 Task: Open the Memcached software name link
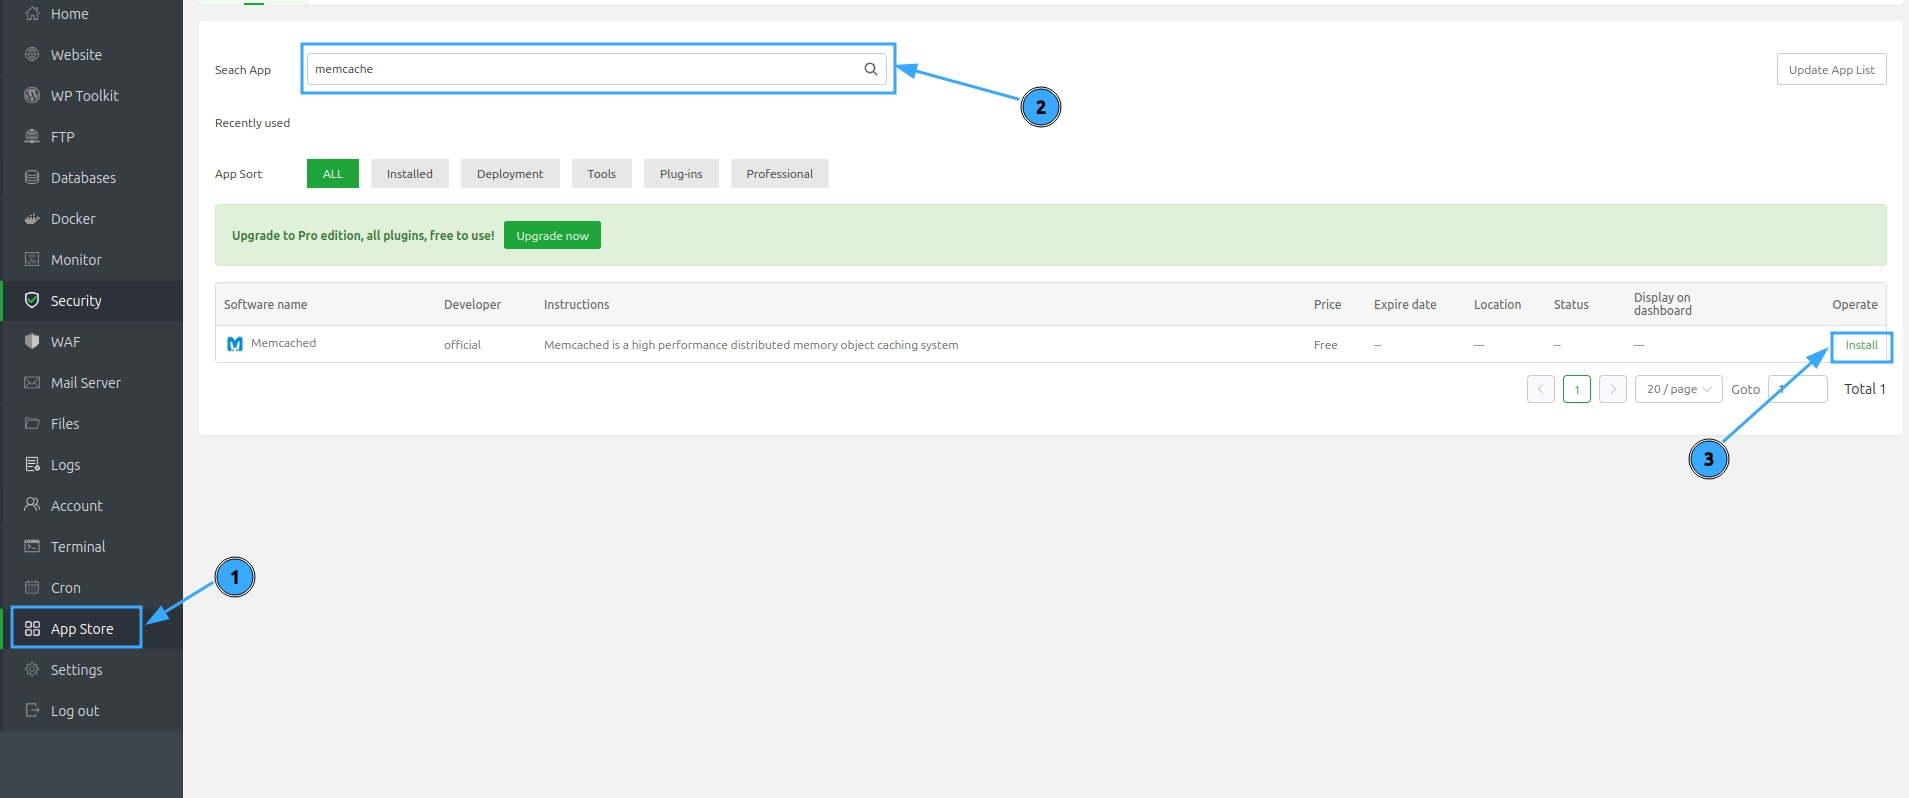[283, 343]
